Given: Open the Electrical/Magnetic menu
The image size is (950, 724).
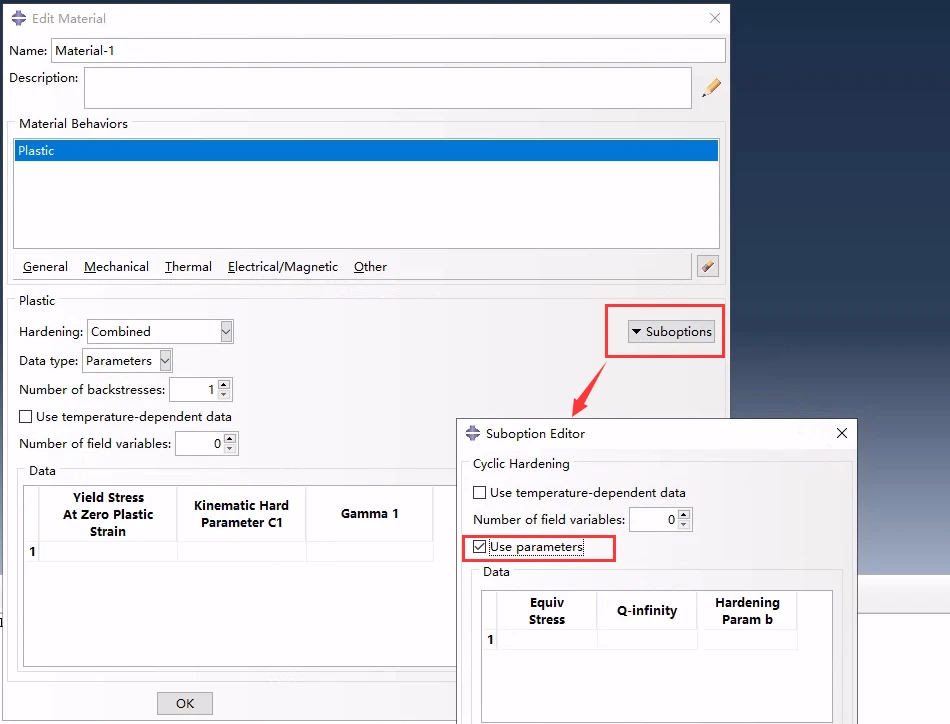Looking at the screenshot, I should pyautogui.click(x=282, y=267).
